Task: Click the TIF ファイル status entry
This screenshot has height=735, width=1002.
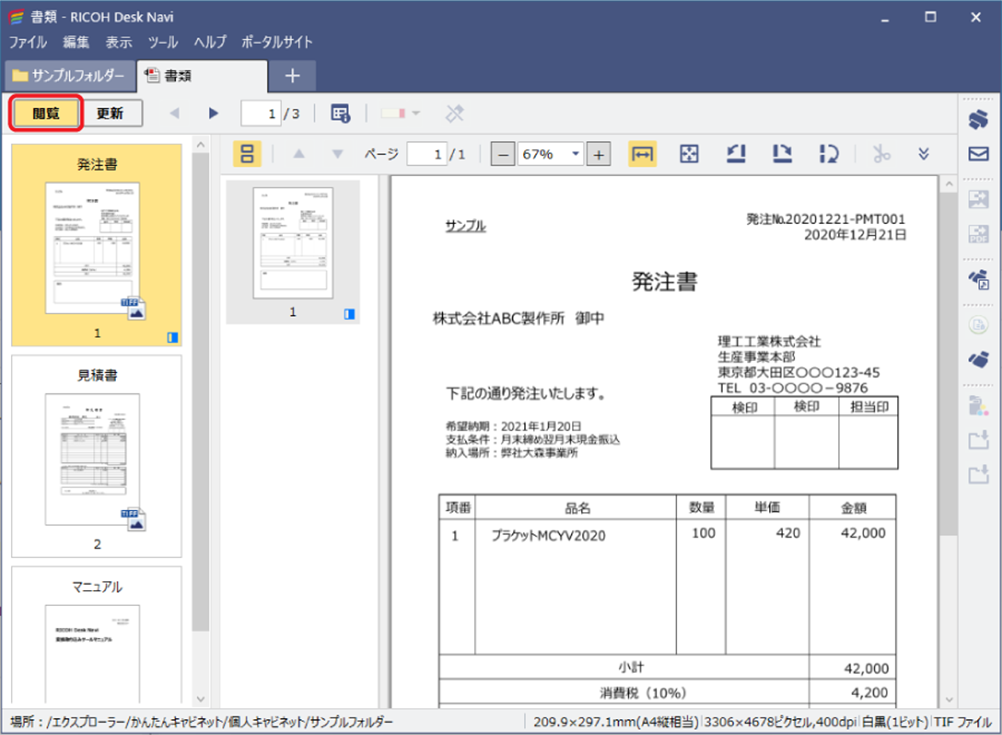Action: (x=962, y=722)
